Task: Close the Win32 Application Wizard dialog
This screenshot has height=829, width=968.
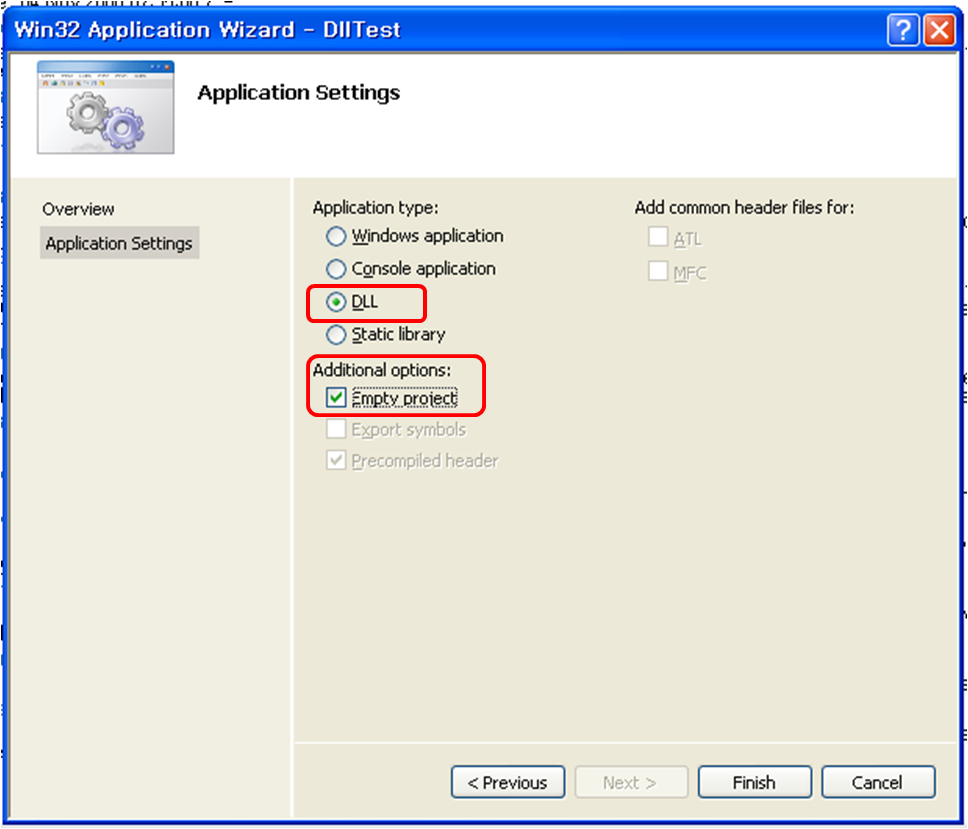Action: (939, 30)
